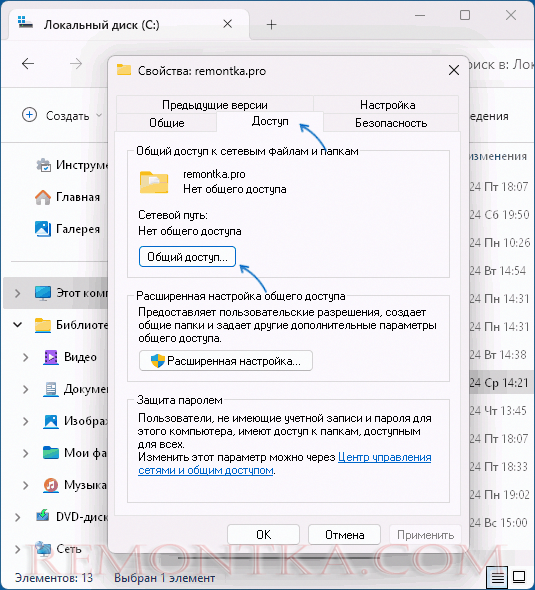Select the Локальный диск (C:) tab title
This screenshot has width=535, height=590.
point(102,25)
